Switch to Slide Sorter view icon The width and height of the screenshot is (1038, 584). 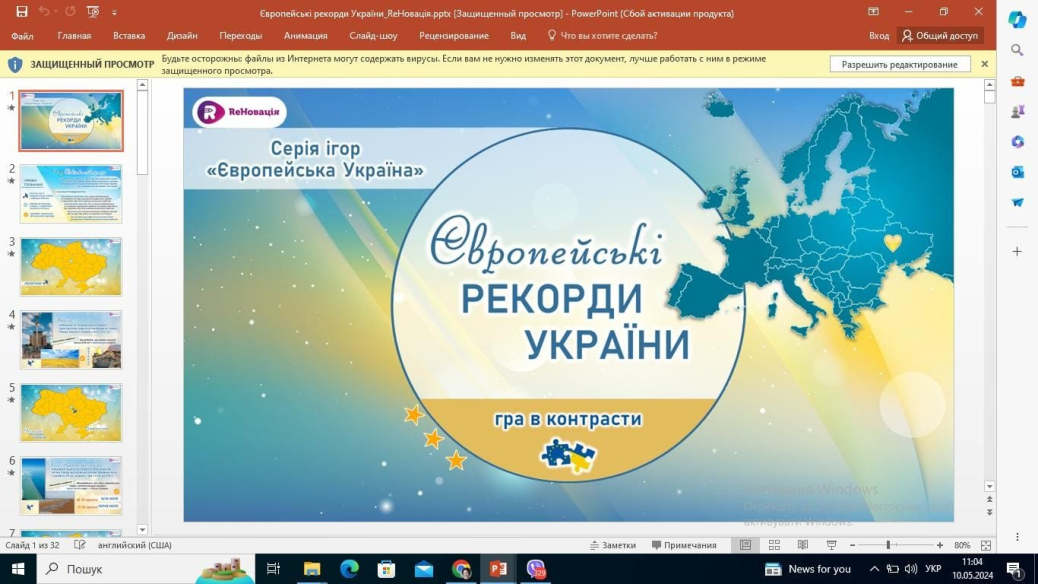coord(774,545)
